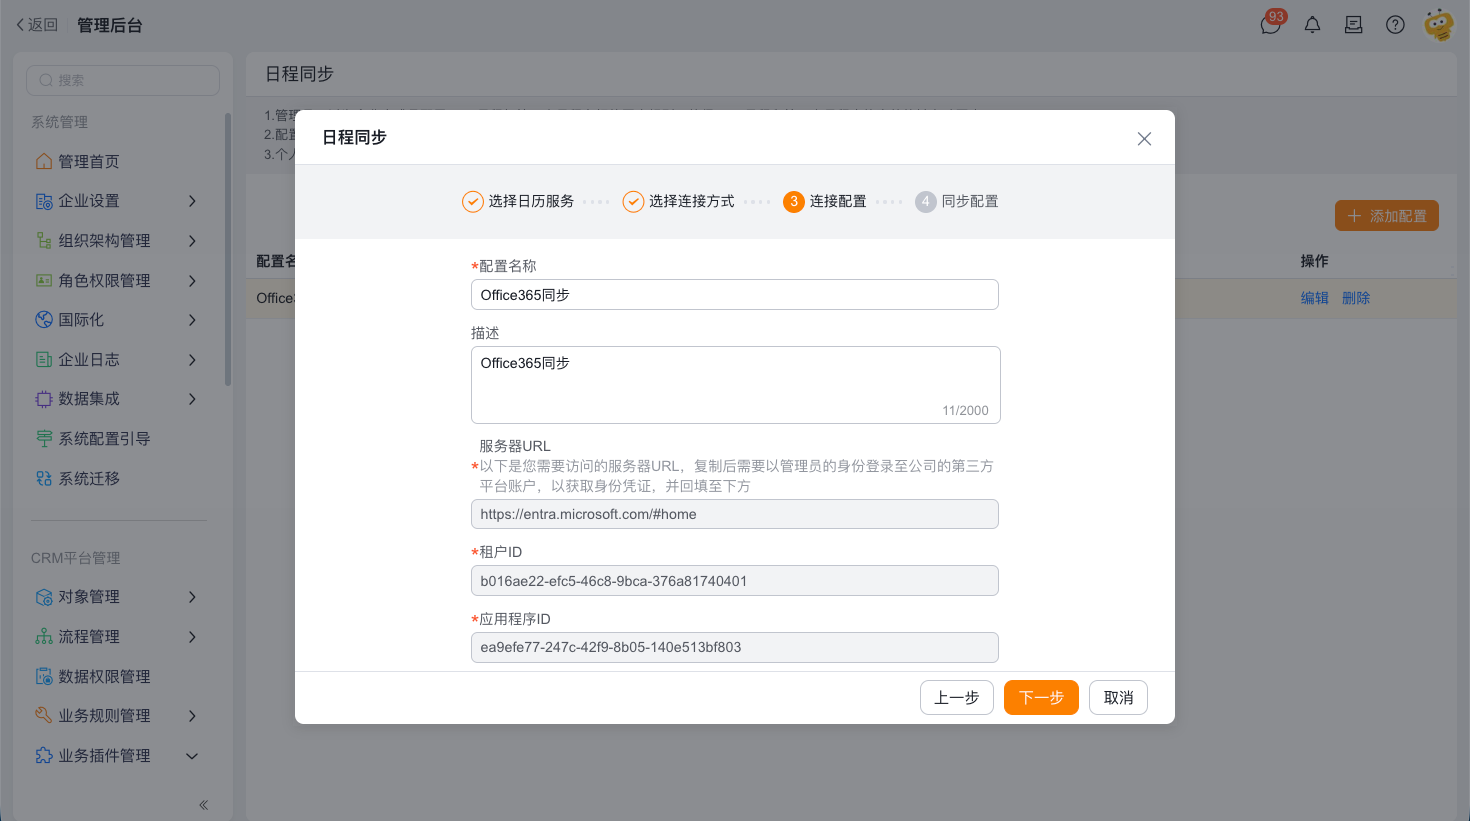Open the user avatar menu
This screenshot has height=821, width=1470.
[1439, 25]
